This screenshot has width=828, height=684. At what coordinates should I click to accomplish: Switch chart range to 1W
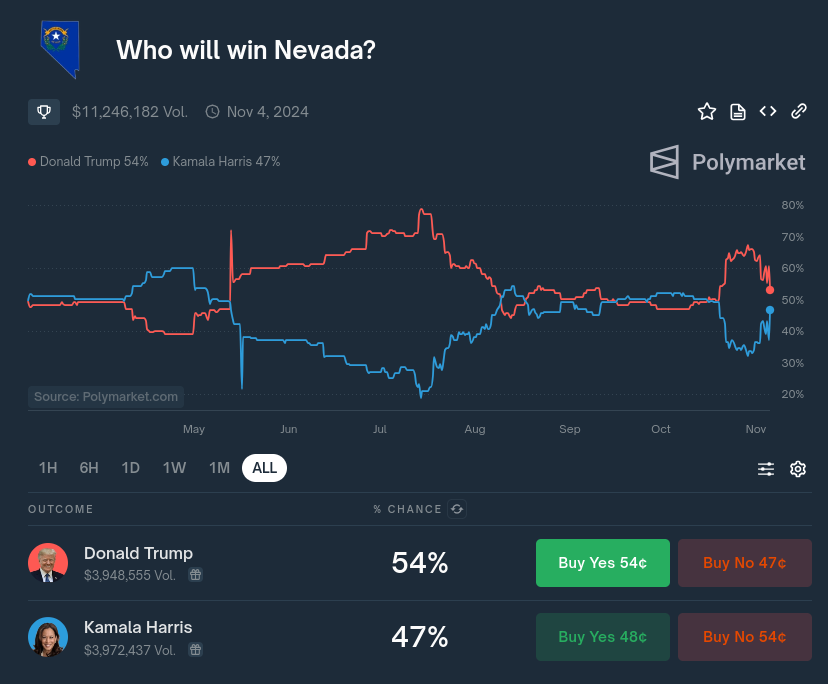[174, 468]
